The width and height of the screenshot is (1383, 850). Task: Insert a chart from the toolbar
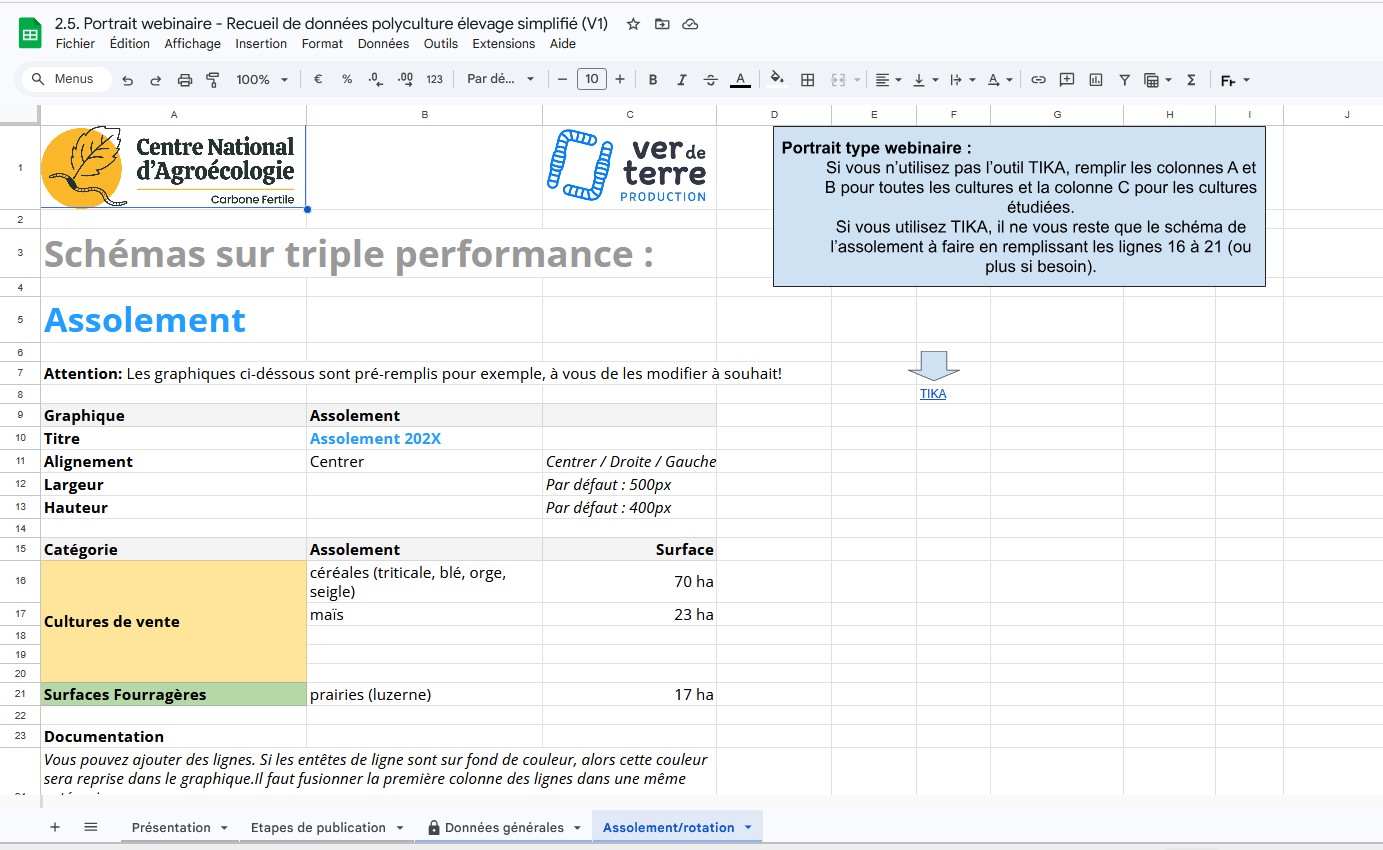tap(1096, 80)
